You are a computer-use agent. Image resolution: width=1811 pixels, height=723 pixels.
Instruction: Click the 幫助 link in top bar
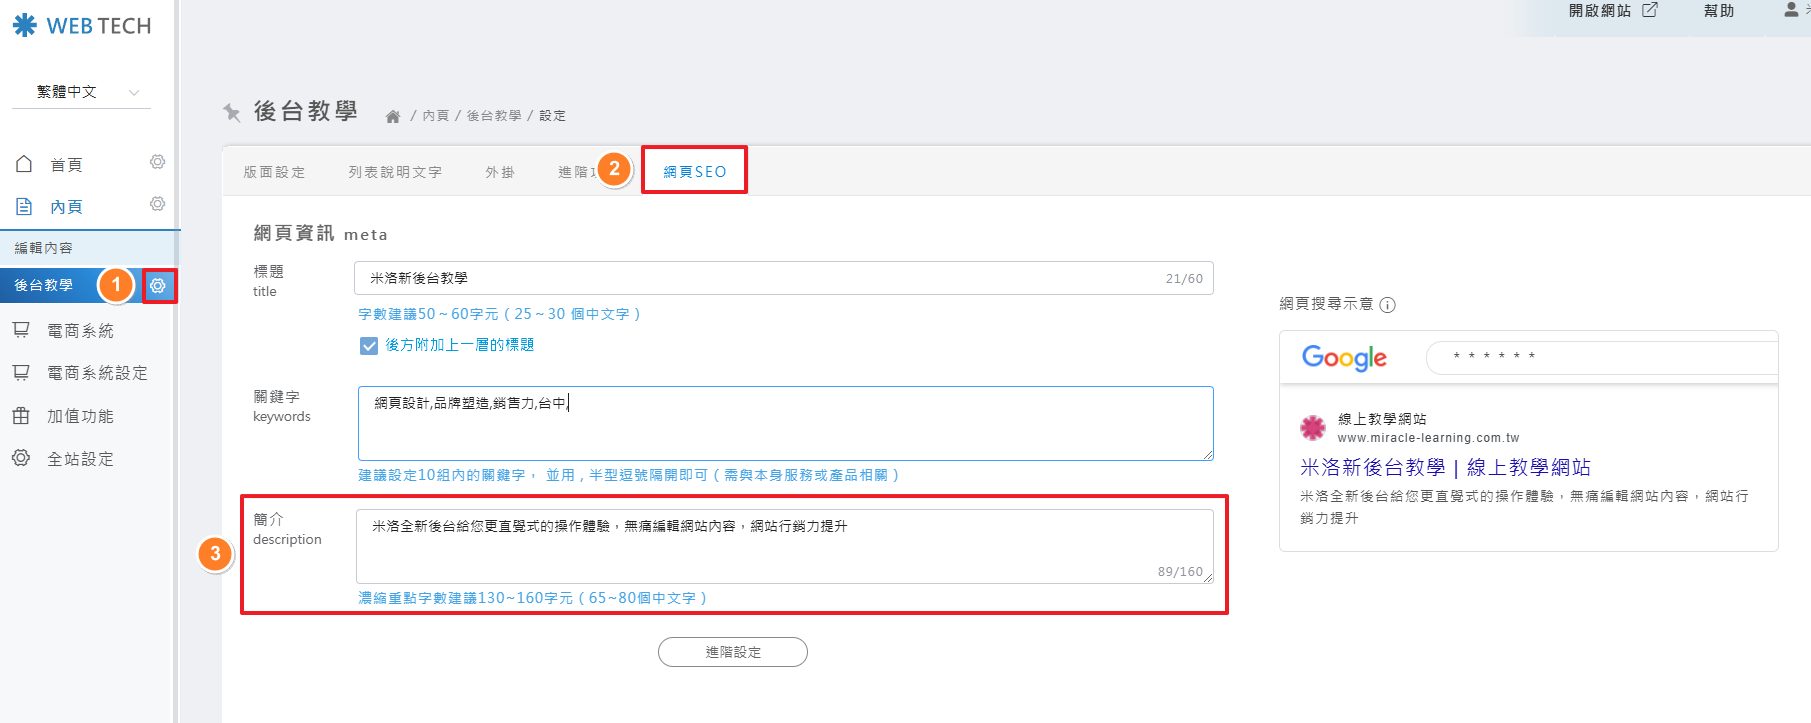(x=1719, y=11)
